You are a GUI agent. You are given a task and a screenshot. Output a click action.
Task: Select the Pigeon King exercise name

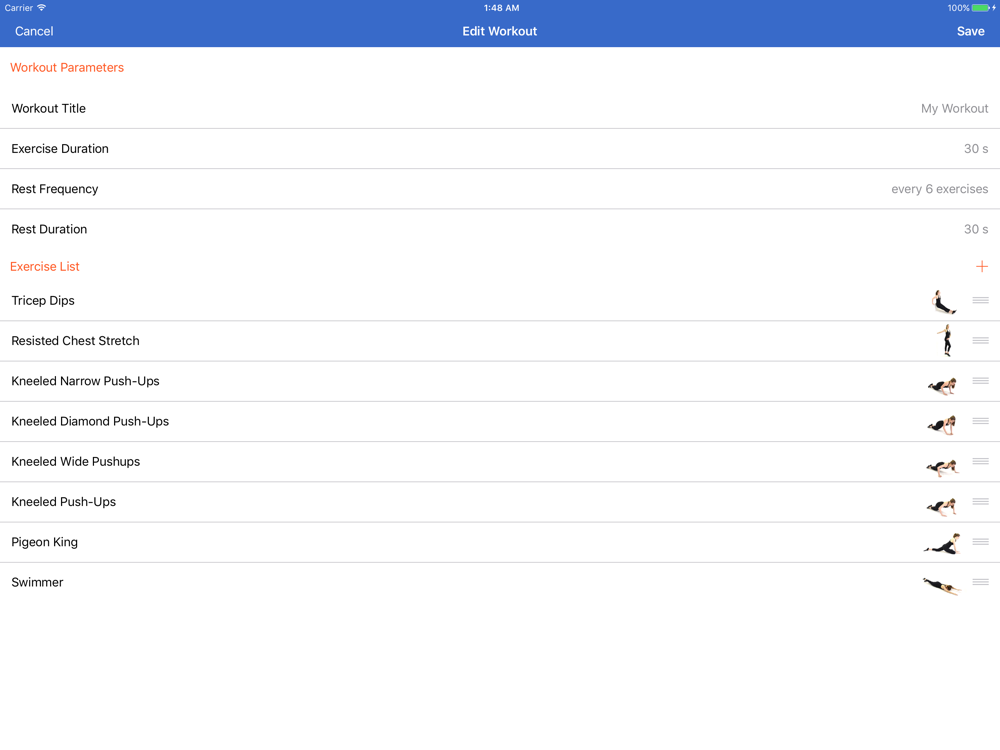[45, 542]
